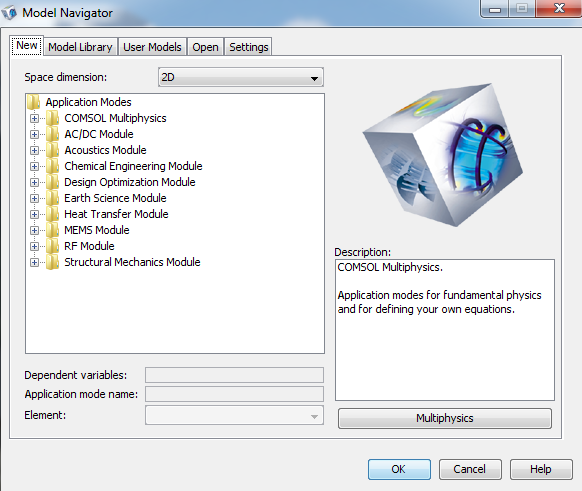Image resolution: width=582 pixels, height=491 pixels.
Task: Click the Dependent variables field
Action: [234, 375]
